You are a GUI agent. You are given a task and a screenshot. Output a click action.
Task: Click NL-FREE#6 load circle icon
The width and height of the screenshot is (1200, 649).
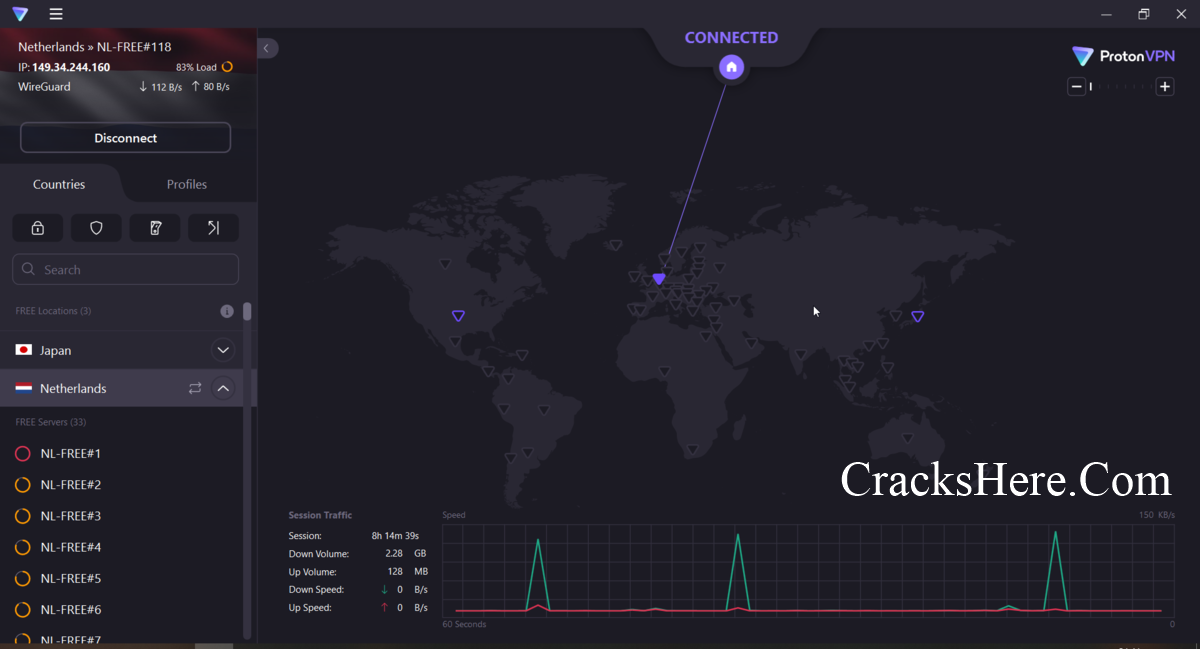tap(23, 609)
